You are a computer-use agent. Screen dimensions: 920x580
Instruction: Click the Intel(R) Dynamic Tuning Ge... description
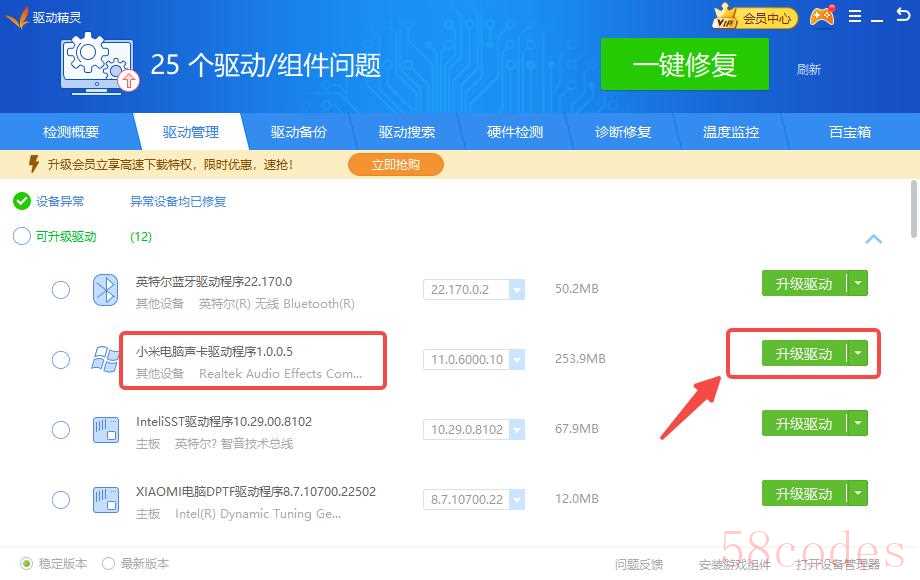coord(258,514)
